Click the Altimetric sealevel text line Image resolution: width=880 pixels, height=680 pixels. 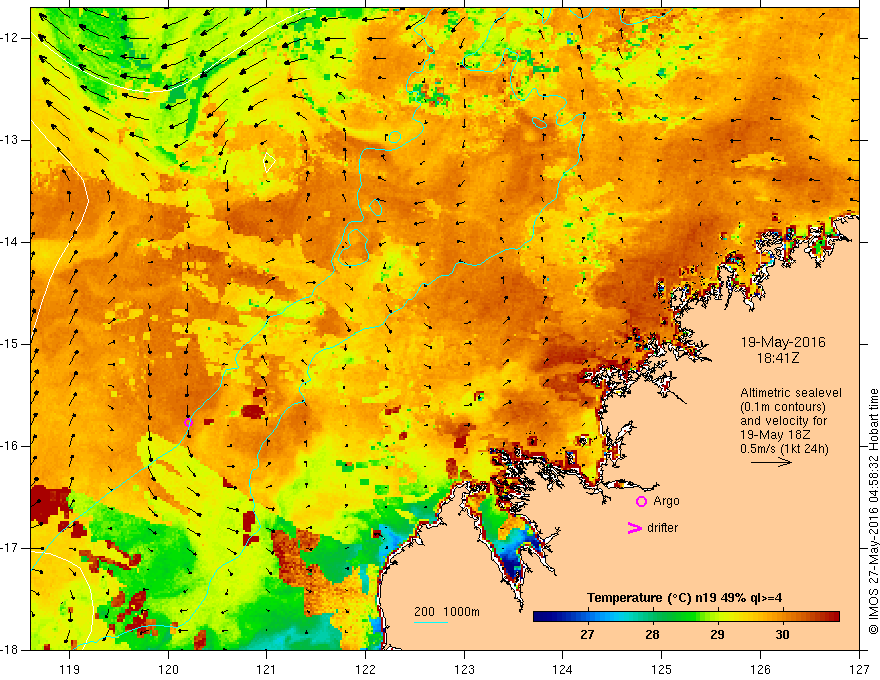[791, 393]
